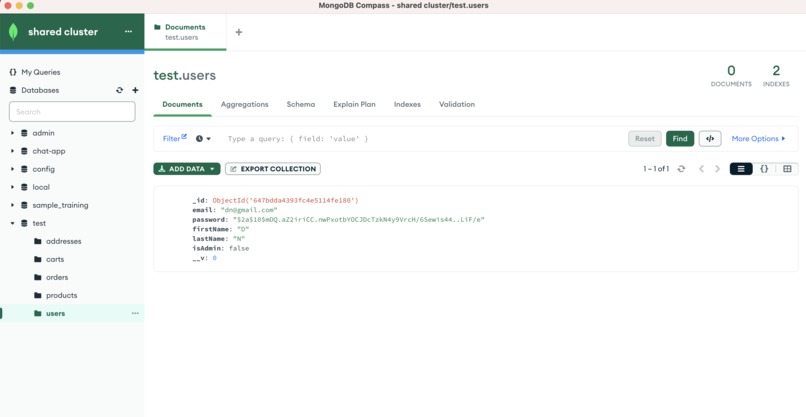The image size is (806, 417).
Task: Click the MongoDB leaf logo icon
Action: (13, 32)
